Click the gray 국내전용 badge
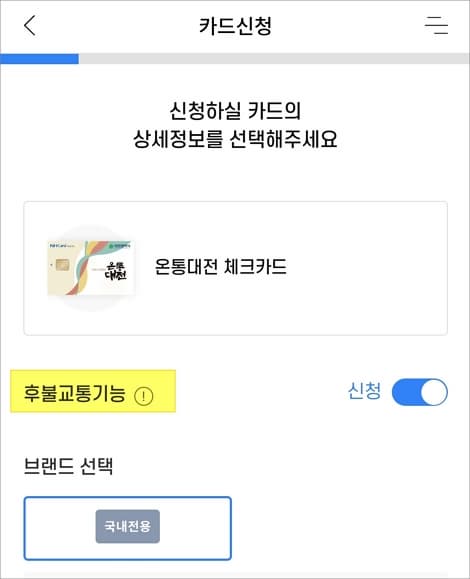 pyautogui.click(x=128, y=526)
